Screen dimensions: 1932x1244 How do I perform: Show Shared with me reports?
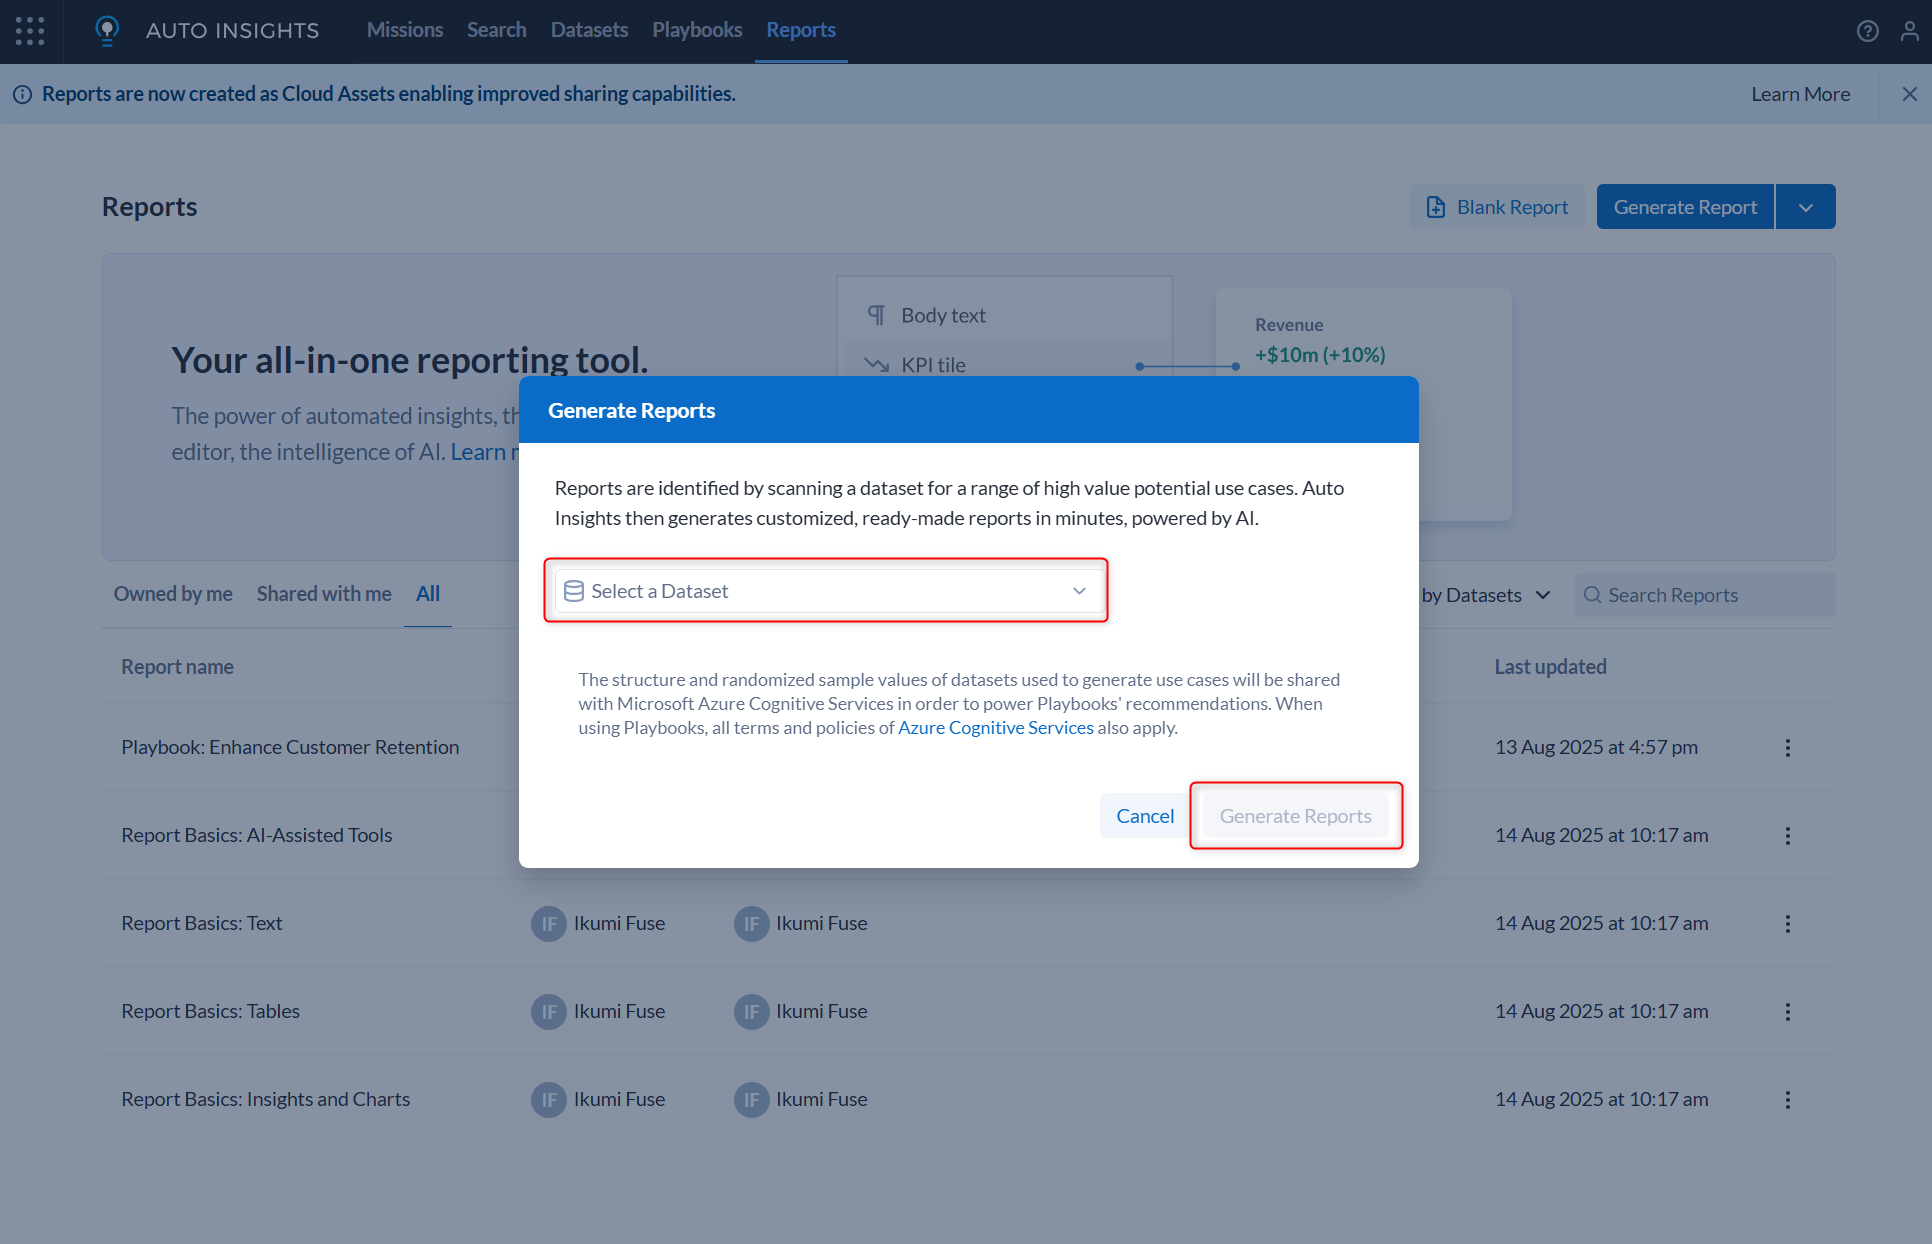tap(324, 594)
